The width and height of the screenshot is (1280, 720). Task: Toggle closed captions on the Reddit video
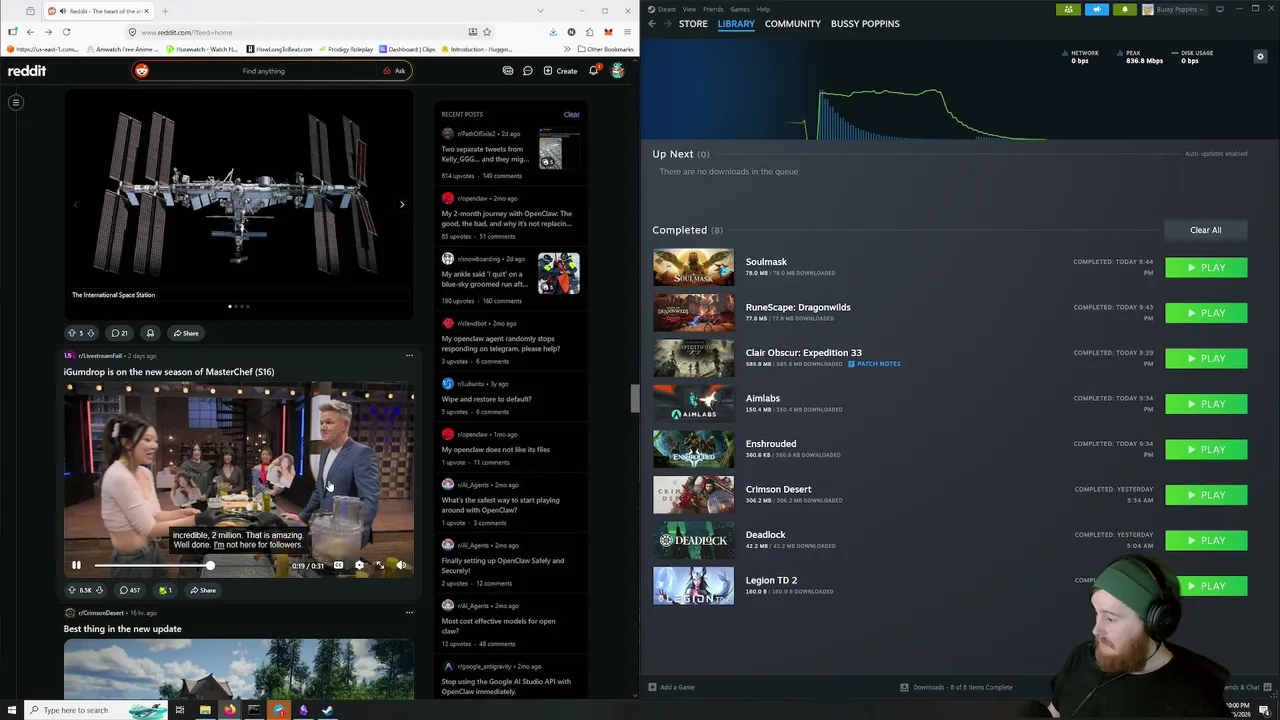point(338,565)
